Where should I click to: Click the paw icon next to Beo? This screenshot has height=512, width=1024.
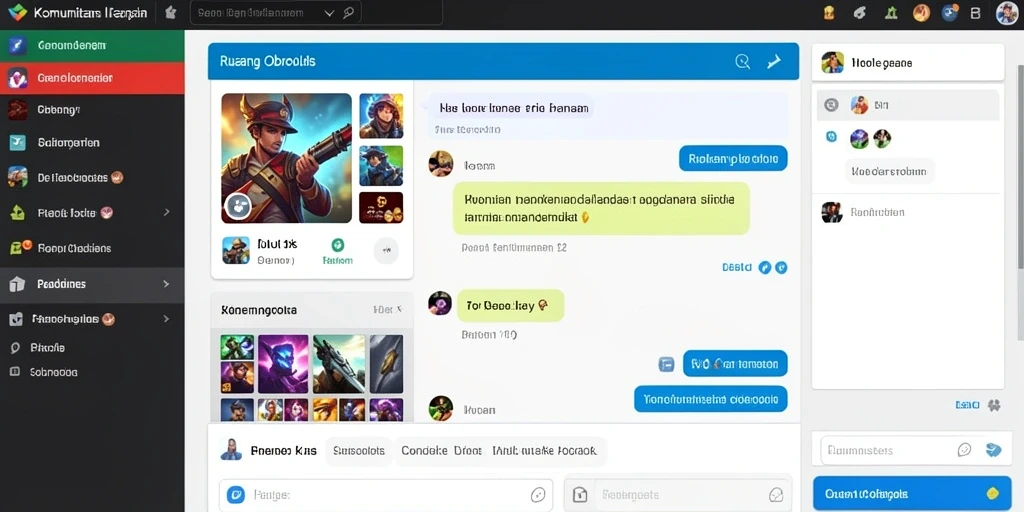(x=994, y=405)
